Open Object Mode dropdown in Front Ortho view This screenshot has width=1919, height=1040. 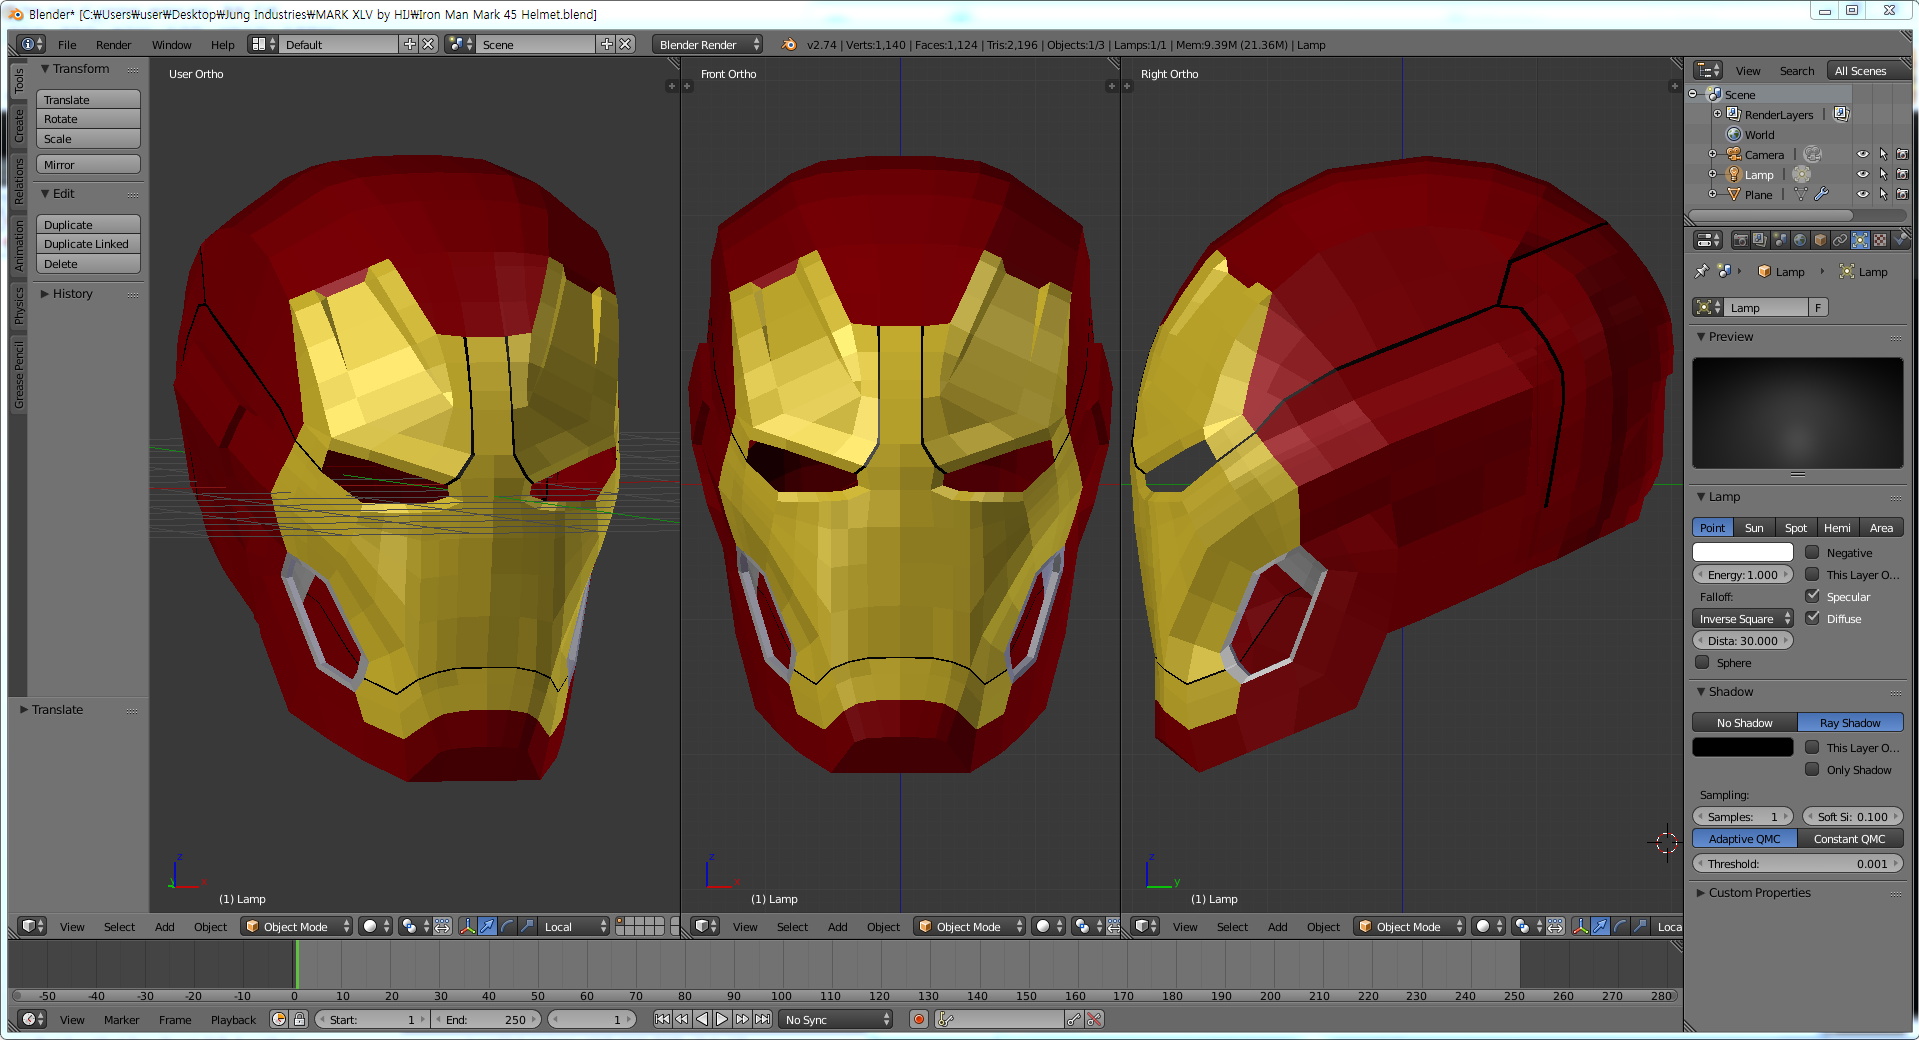click(970, 926)
